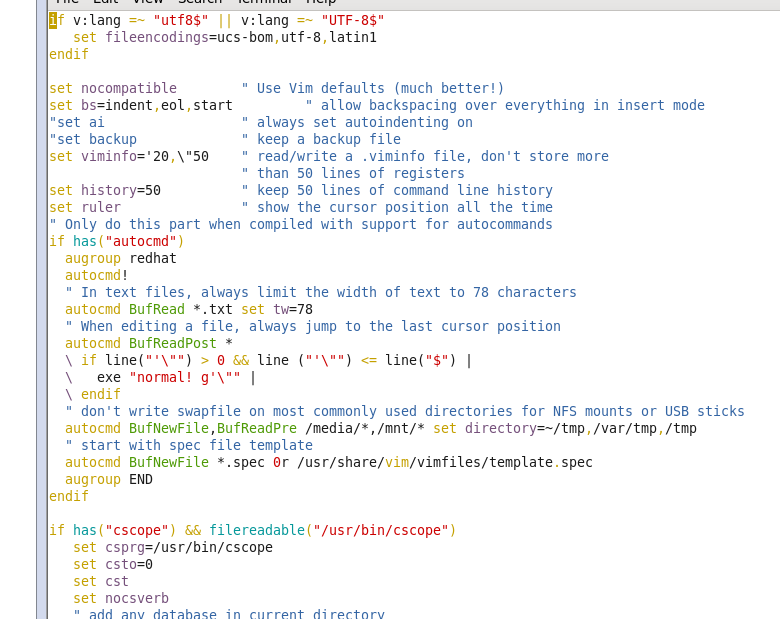Click the 'endif' after augroup END
This screenshot has height=619, width=780.
click(69, 497)
